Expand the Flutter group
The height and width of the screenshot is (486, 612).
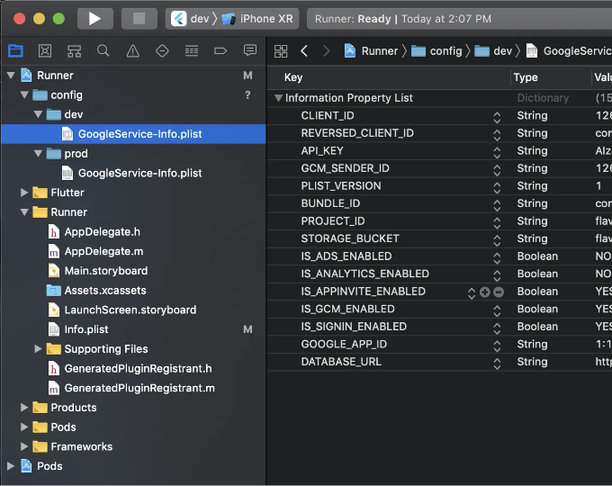coord(24,192)
